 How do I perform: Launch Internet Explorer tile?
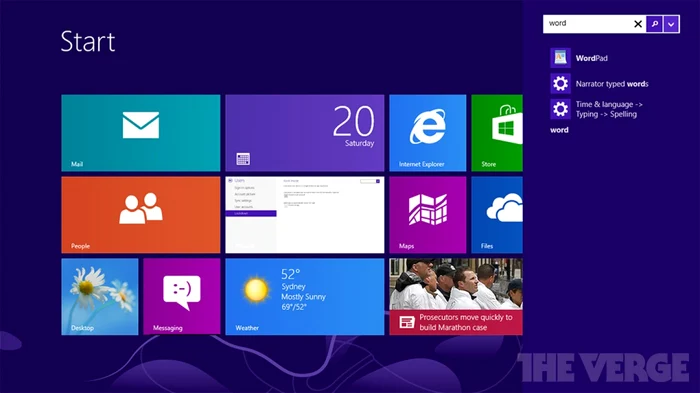pos(428,133)
